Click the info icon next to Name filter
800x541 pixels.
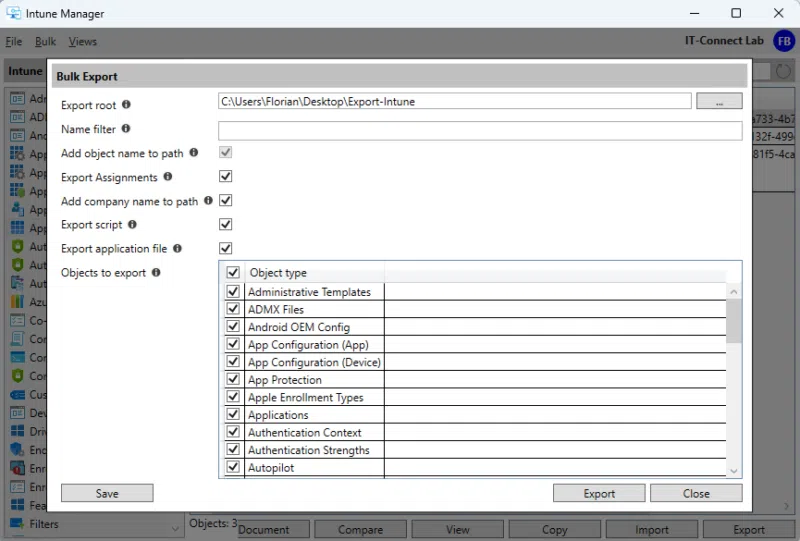(126, 129)
